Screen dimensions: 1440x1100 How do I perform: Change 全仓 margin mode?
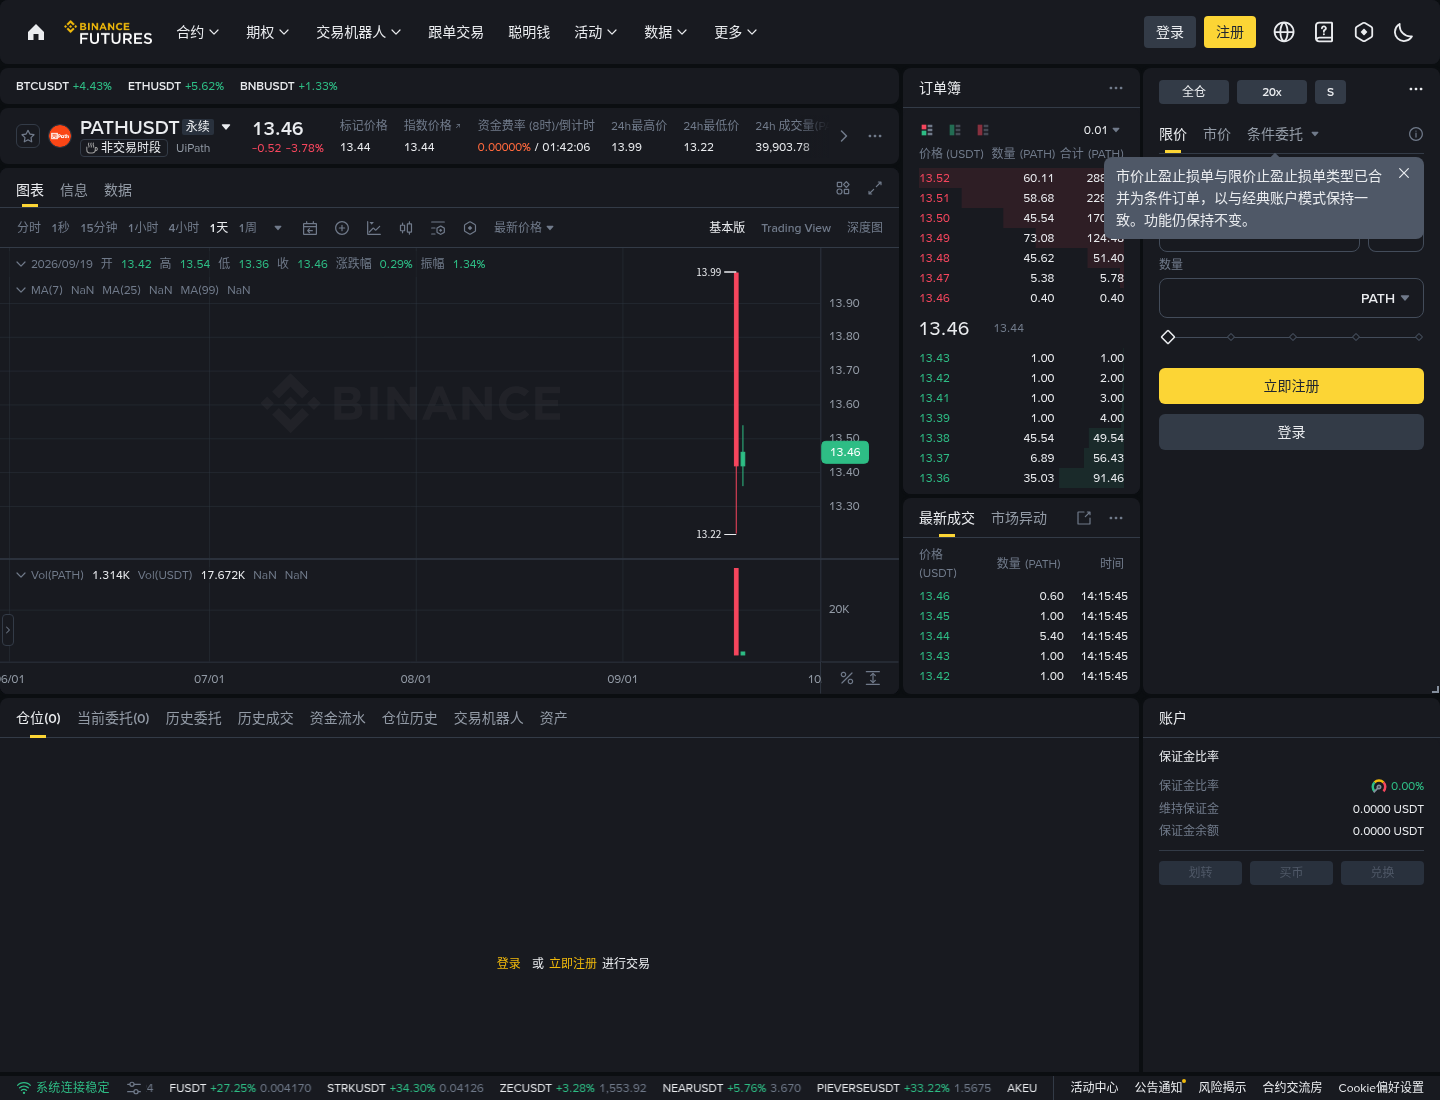pyautogui.click(x=1194, y=92)
